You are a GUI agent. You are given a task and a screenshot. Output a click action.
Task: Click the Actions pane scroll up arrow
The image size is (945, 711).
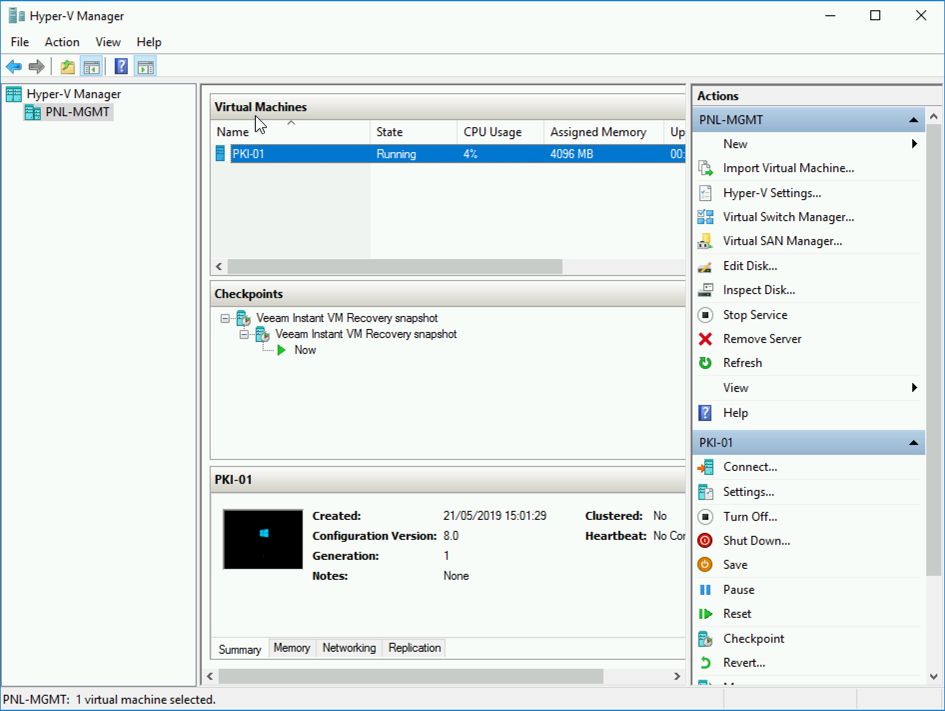click(x=934, y=116)
